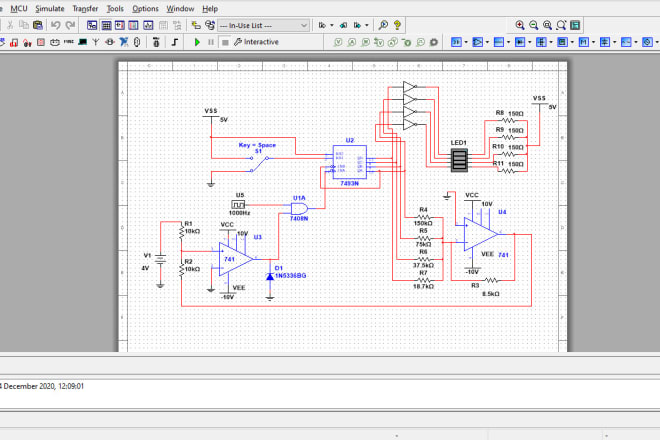This screenshot has width=660, height=440.
Task: Expand the forward annotate dropdown arrow
Action: tap(367, 25)
